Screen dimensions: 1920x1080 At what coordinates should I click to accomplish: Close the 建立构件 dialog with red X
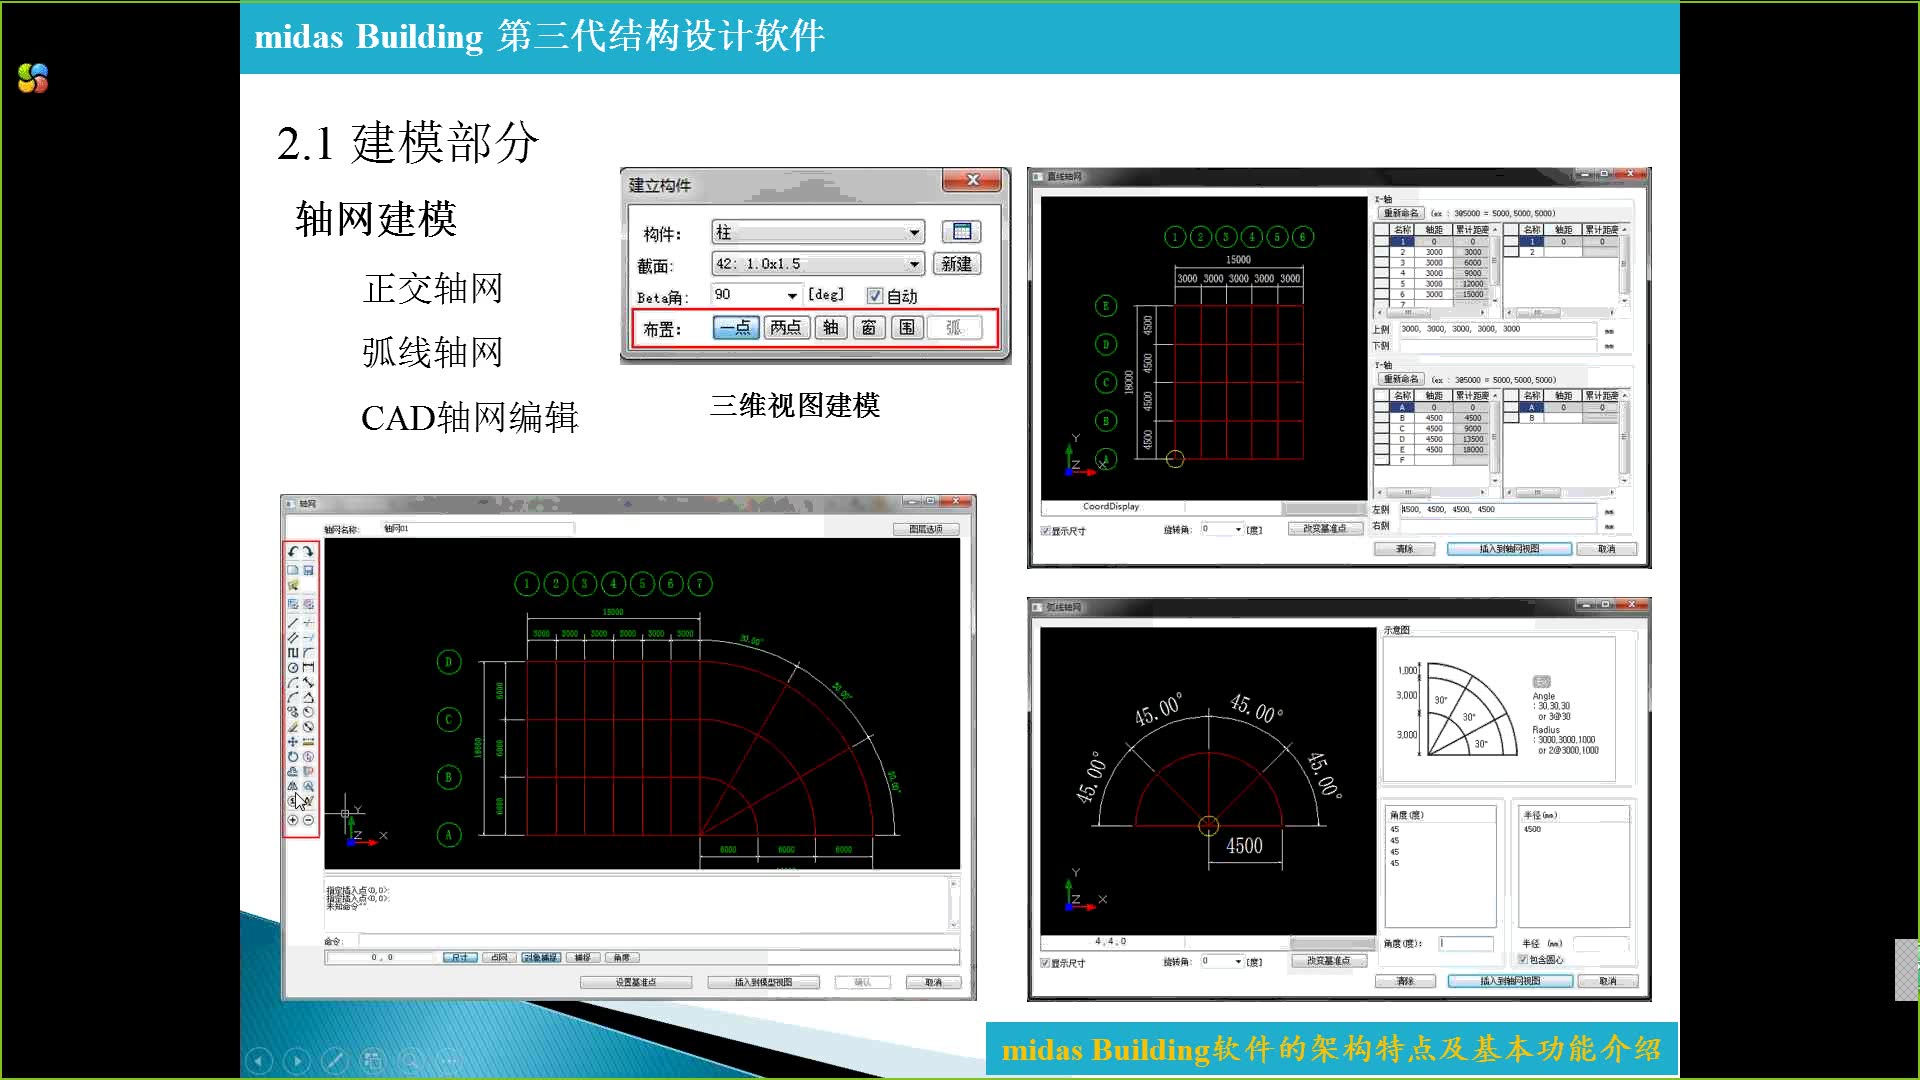[972, 180]
